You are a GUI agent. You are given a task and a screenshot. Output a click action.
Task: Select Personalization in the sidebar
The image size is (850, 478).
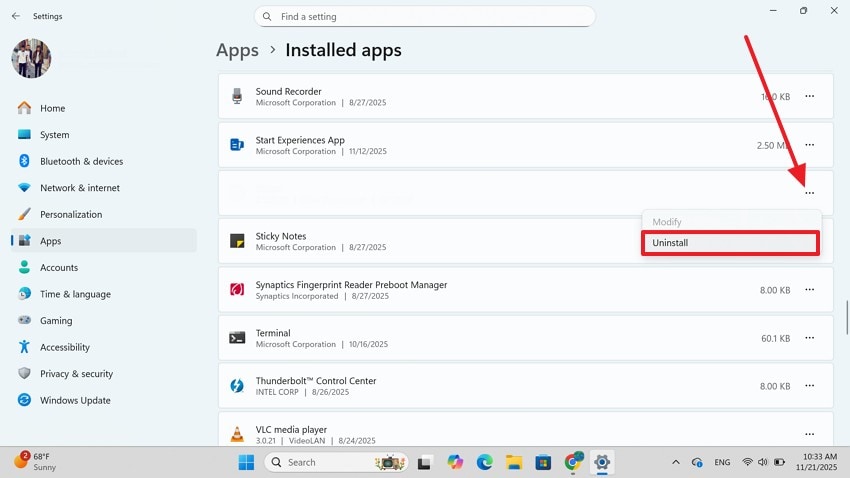[x=103, y=214]
